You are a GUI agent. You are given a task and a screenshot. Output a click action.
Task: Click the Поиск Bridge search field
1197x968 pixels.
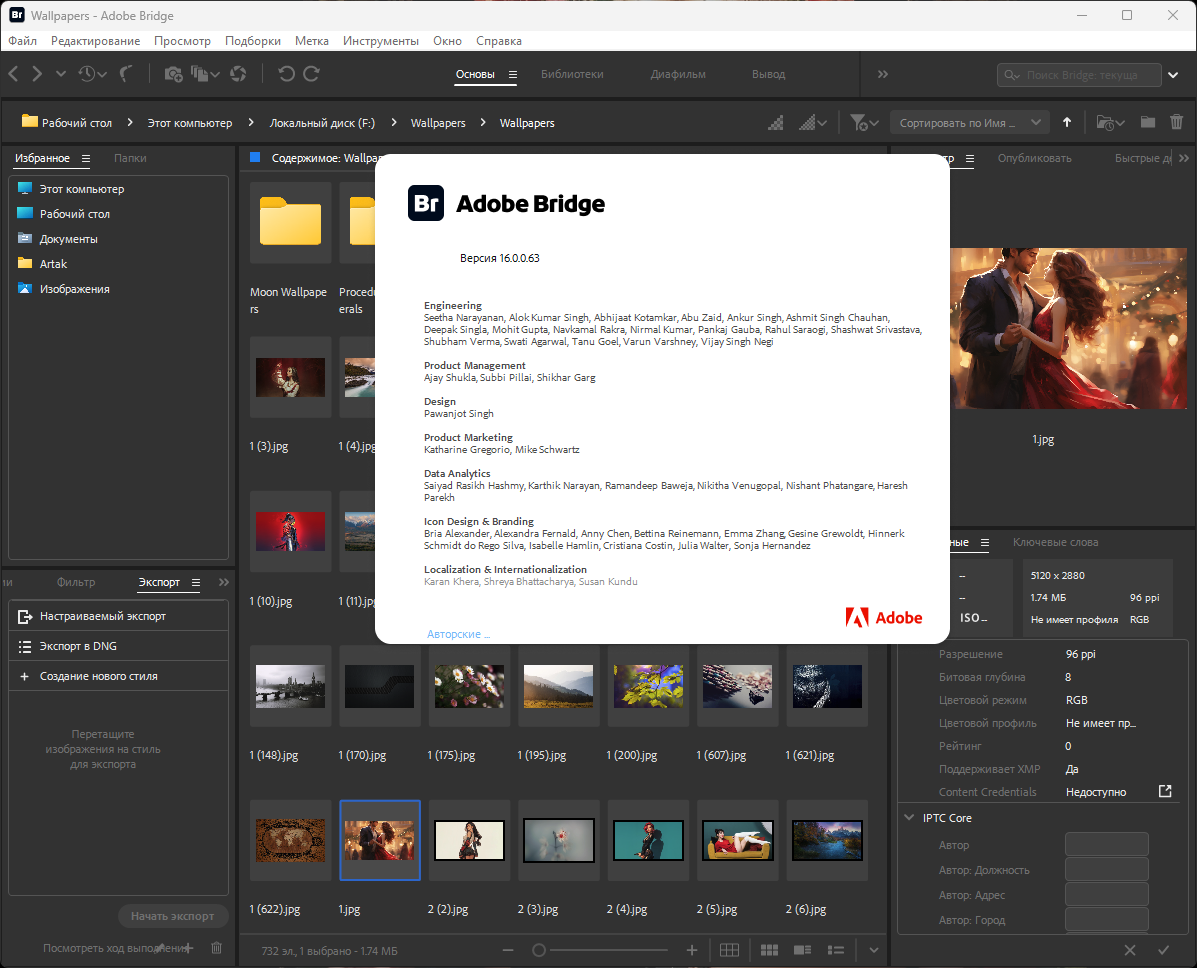(x=1079, y=75)
